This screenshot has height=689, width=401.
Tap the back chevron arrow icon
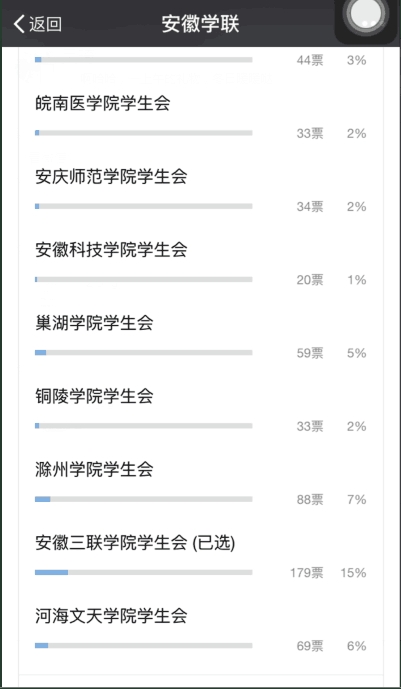pyautogui.click(x=19, y=24)
